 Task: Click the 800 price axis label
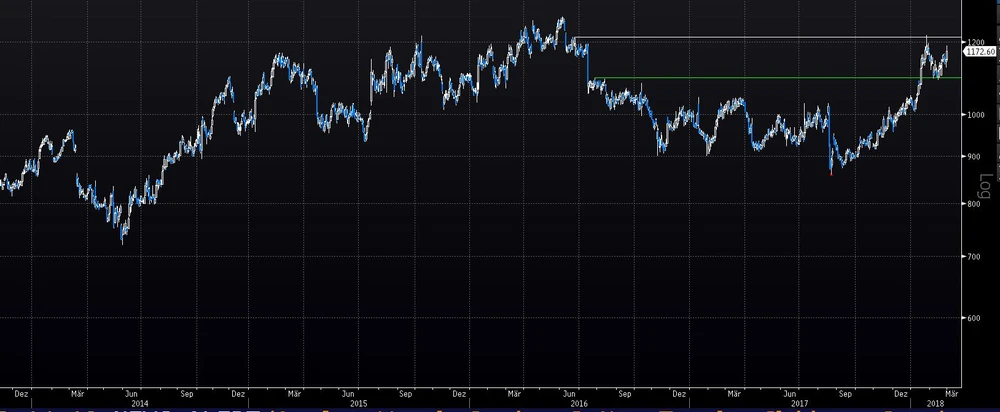click(x=972, y=205)
